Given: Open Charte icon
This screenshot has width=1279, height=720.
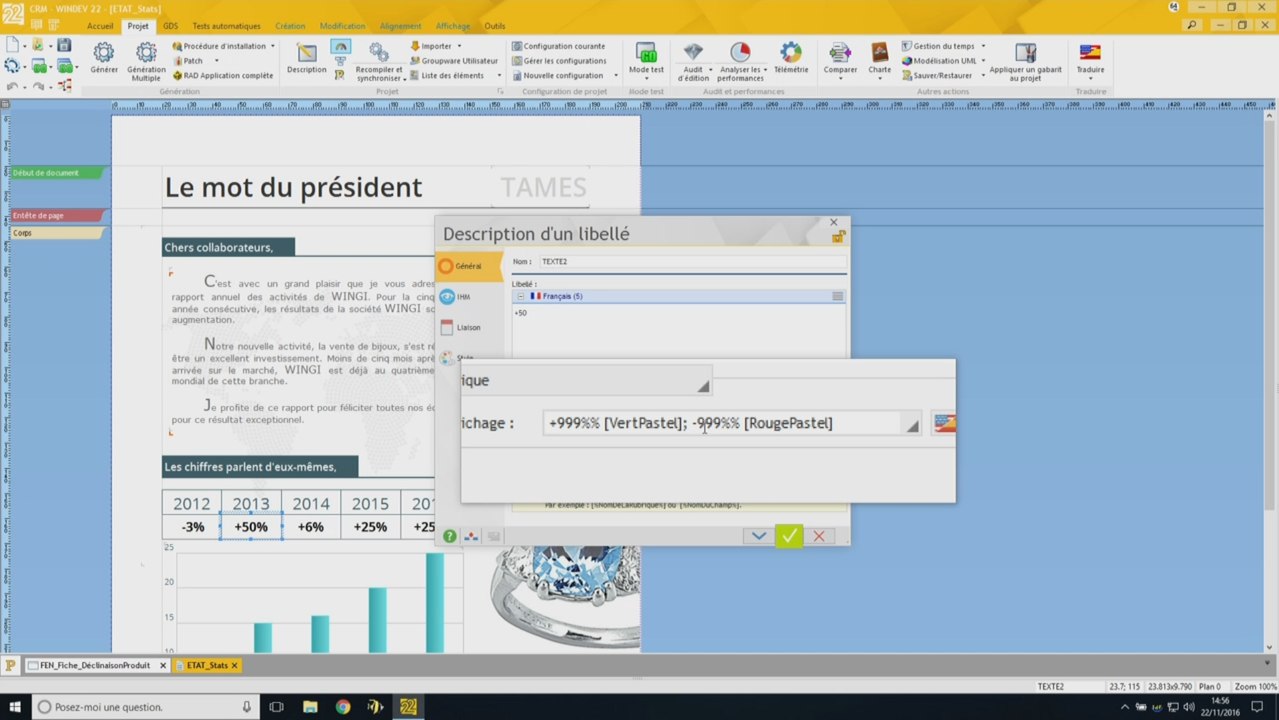Looking at the screenshot, I should pos(879,52).
